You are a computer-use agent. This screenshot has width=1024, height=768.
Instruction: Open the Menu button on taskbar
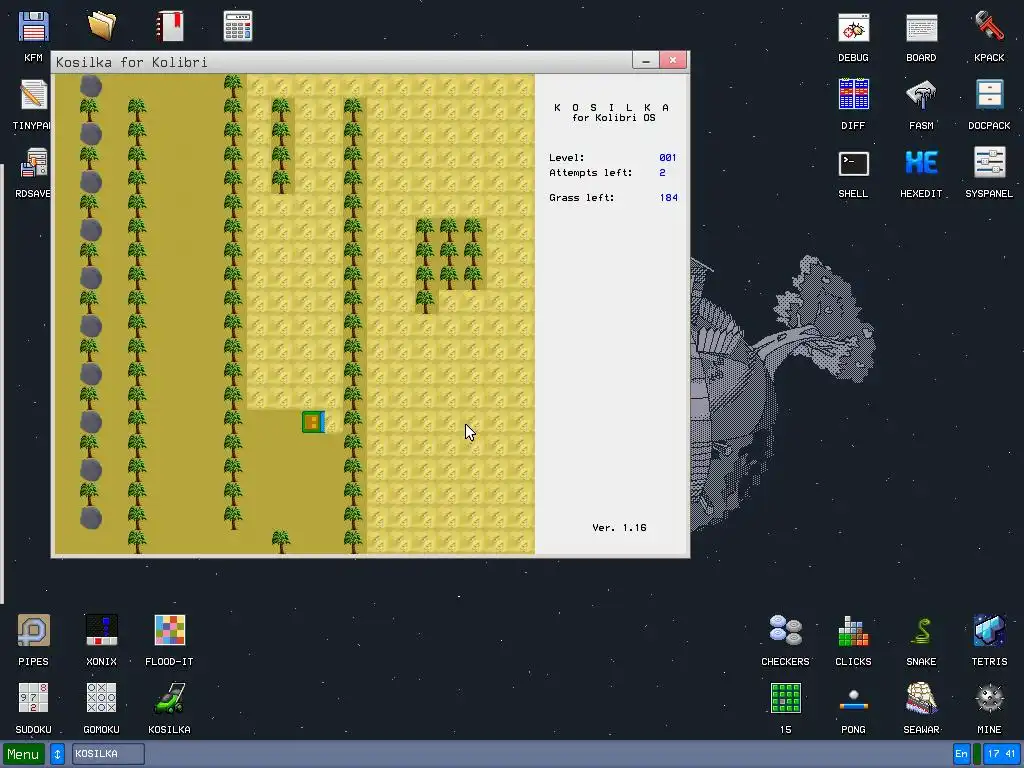point(24,754)
